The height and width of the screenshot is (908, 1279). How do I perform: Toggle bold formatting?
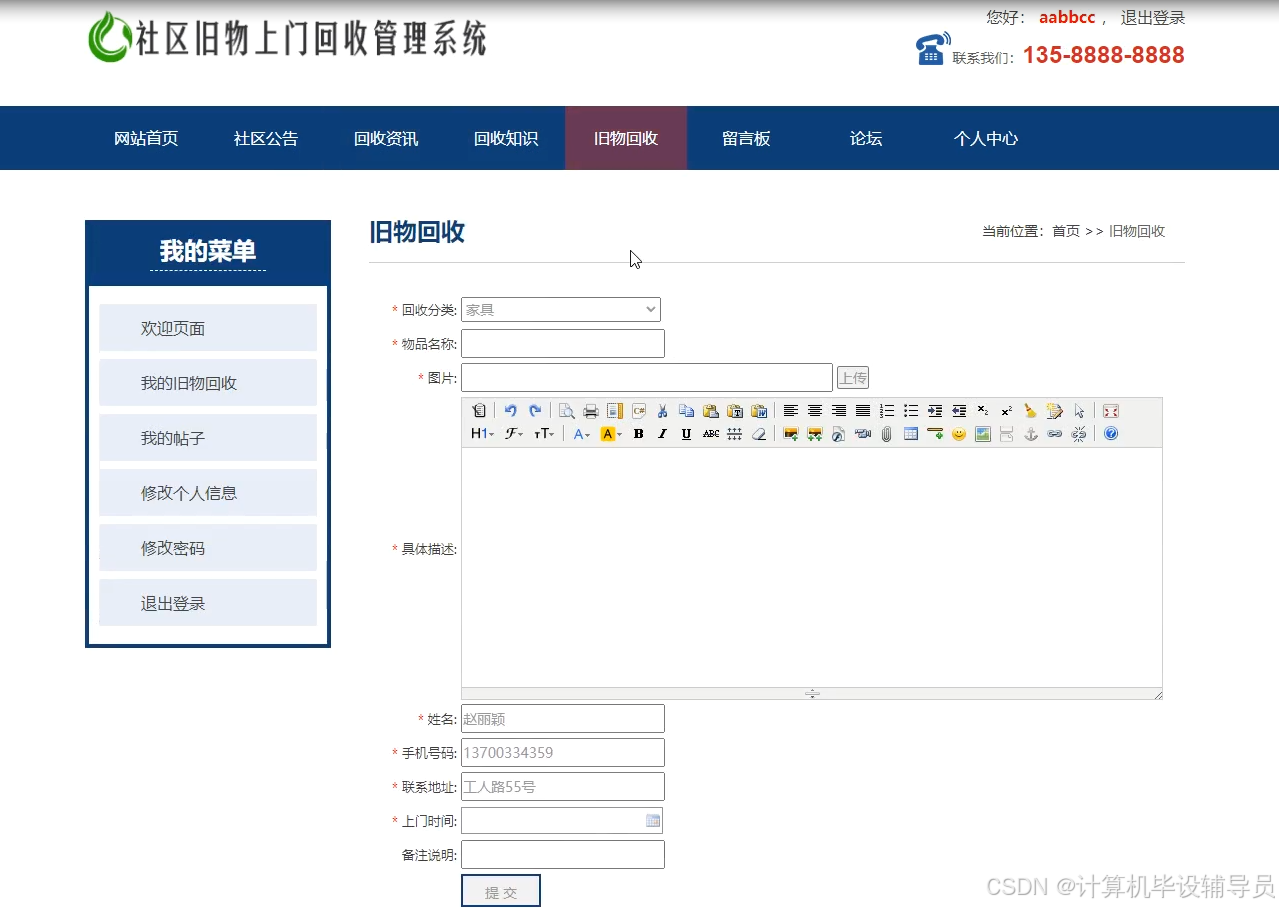point(638,434)
